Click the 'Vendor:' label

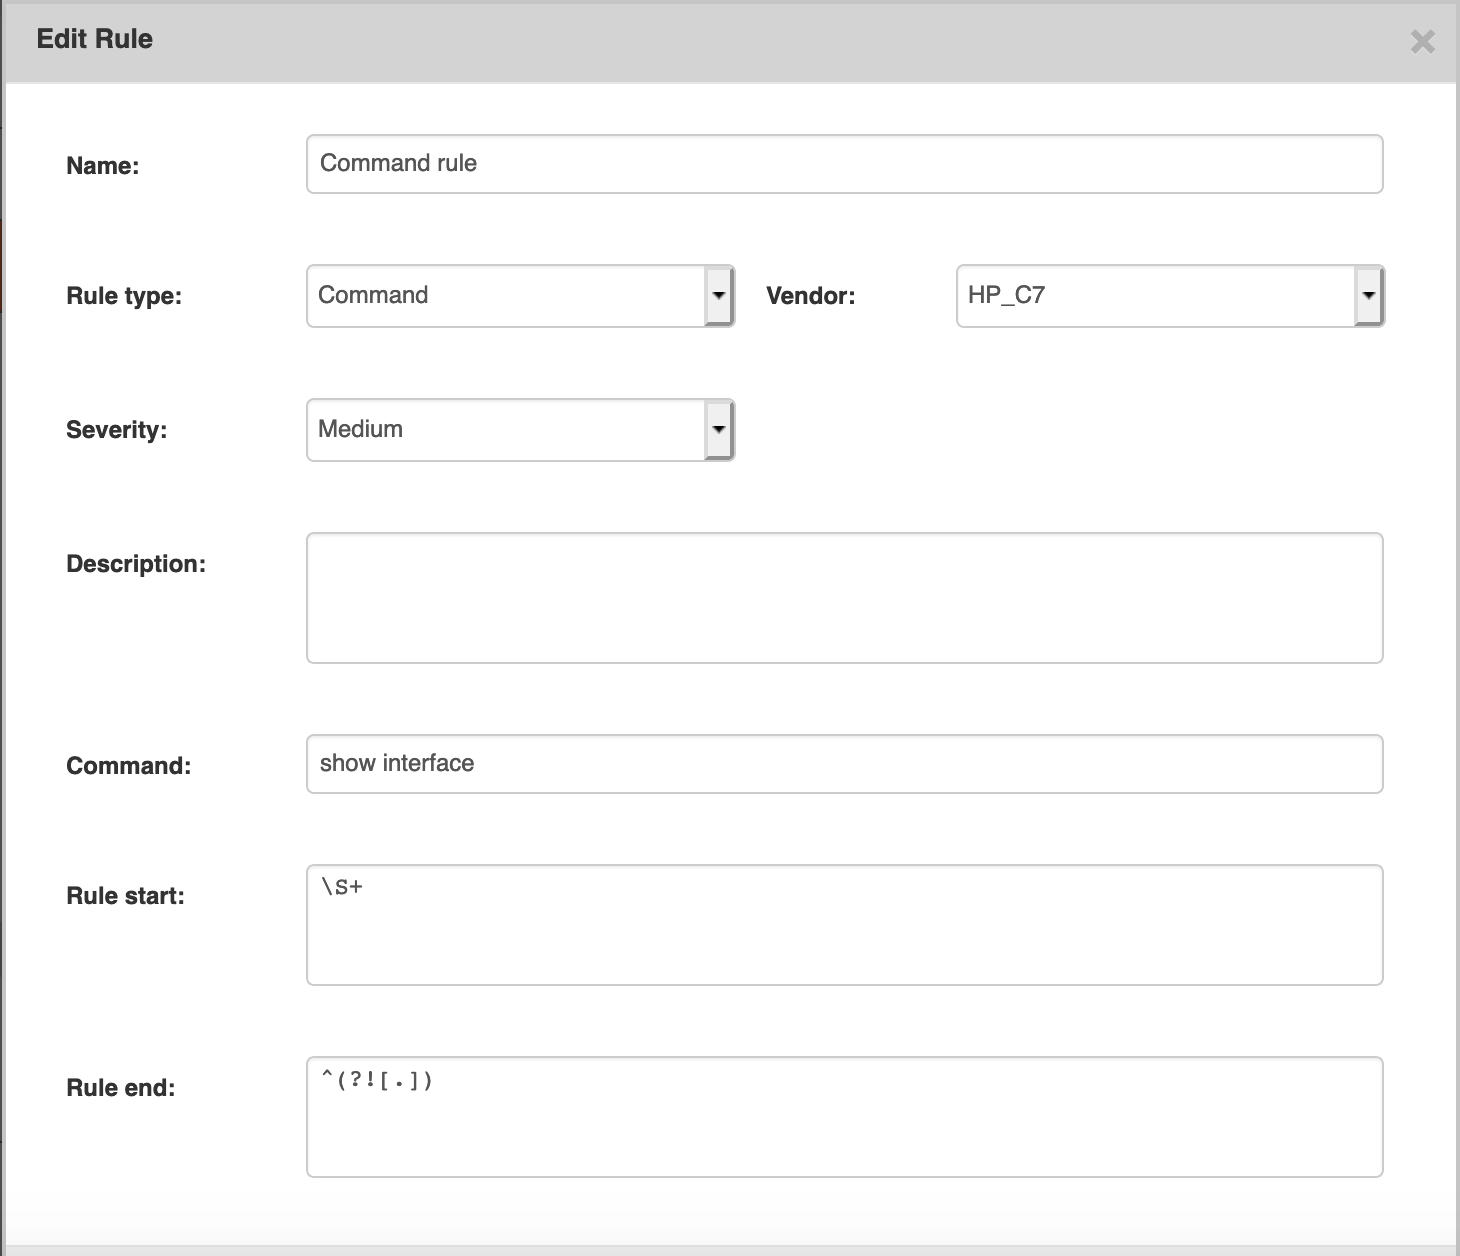[x=810, y=296]
